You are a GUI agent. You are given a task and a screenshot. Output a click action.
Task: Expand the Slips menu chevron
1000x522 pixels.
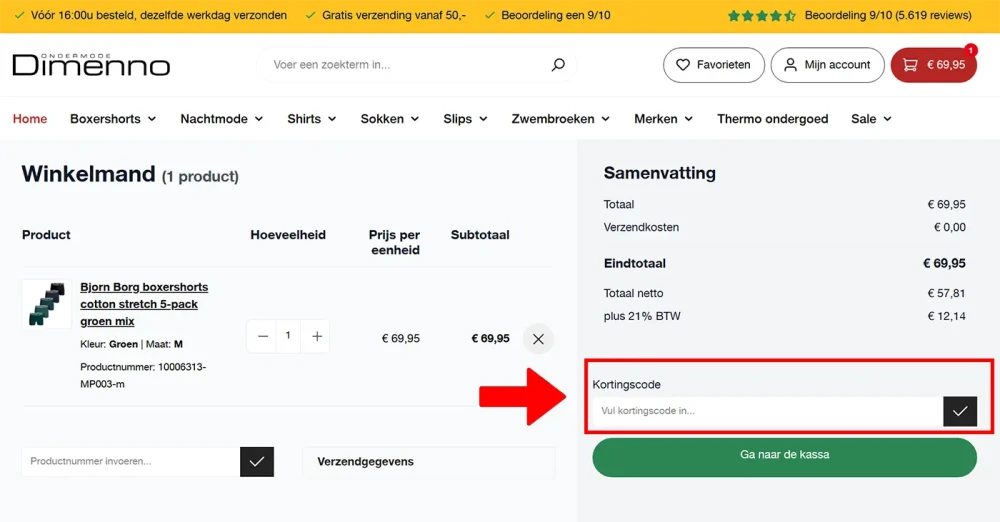click(x=483, y=119)
